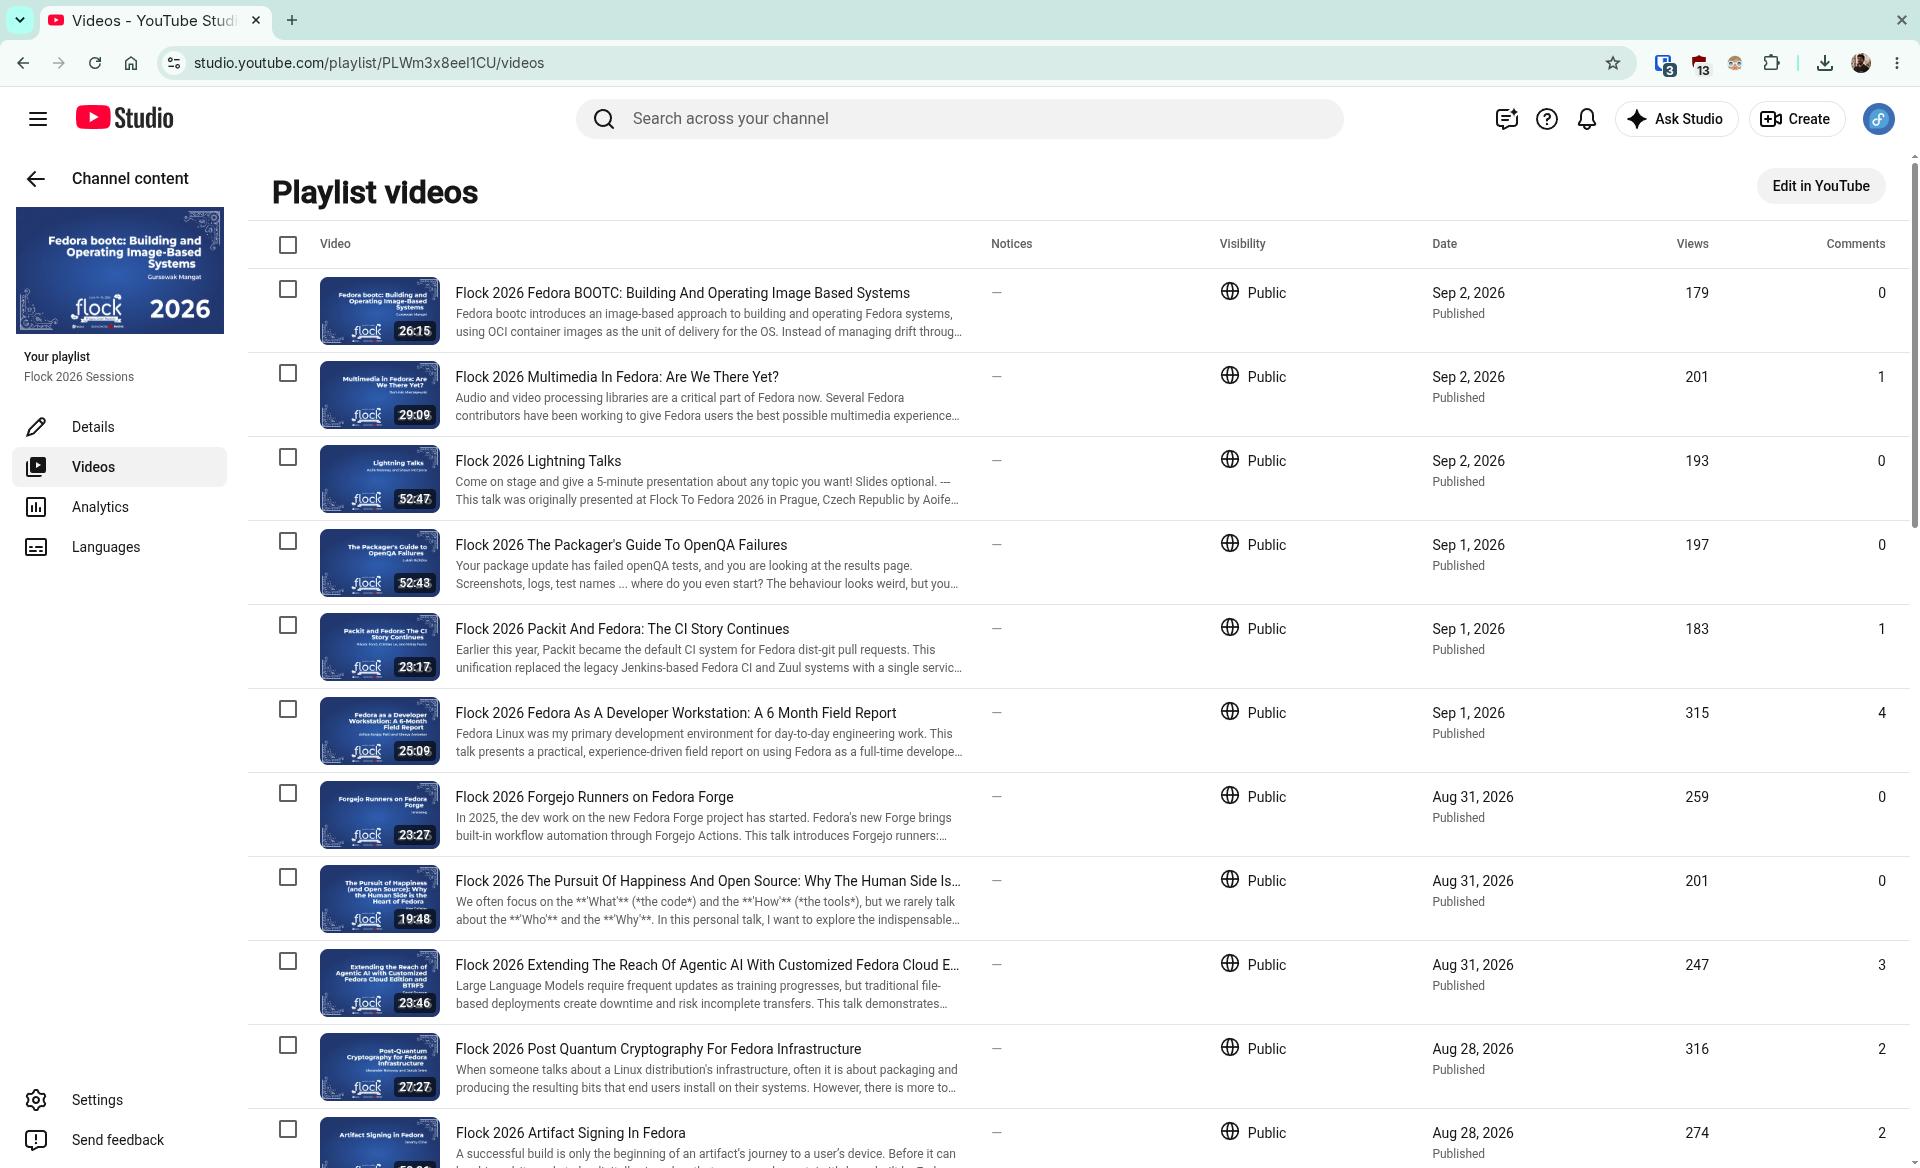Open Chrome extensions puzzle icon
The height and width of the screenshot is (1168, 1920).
[x=1771, y=63]
